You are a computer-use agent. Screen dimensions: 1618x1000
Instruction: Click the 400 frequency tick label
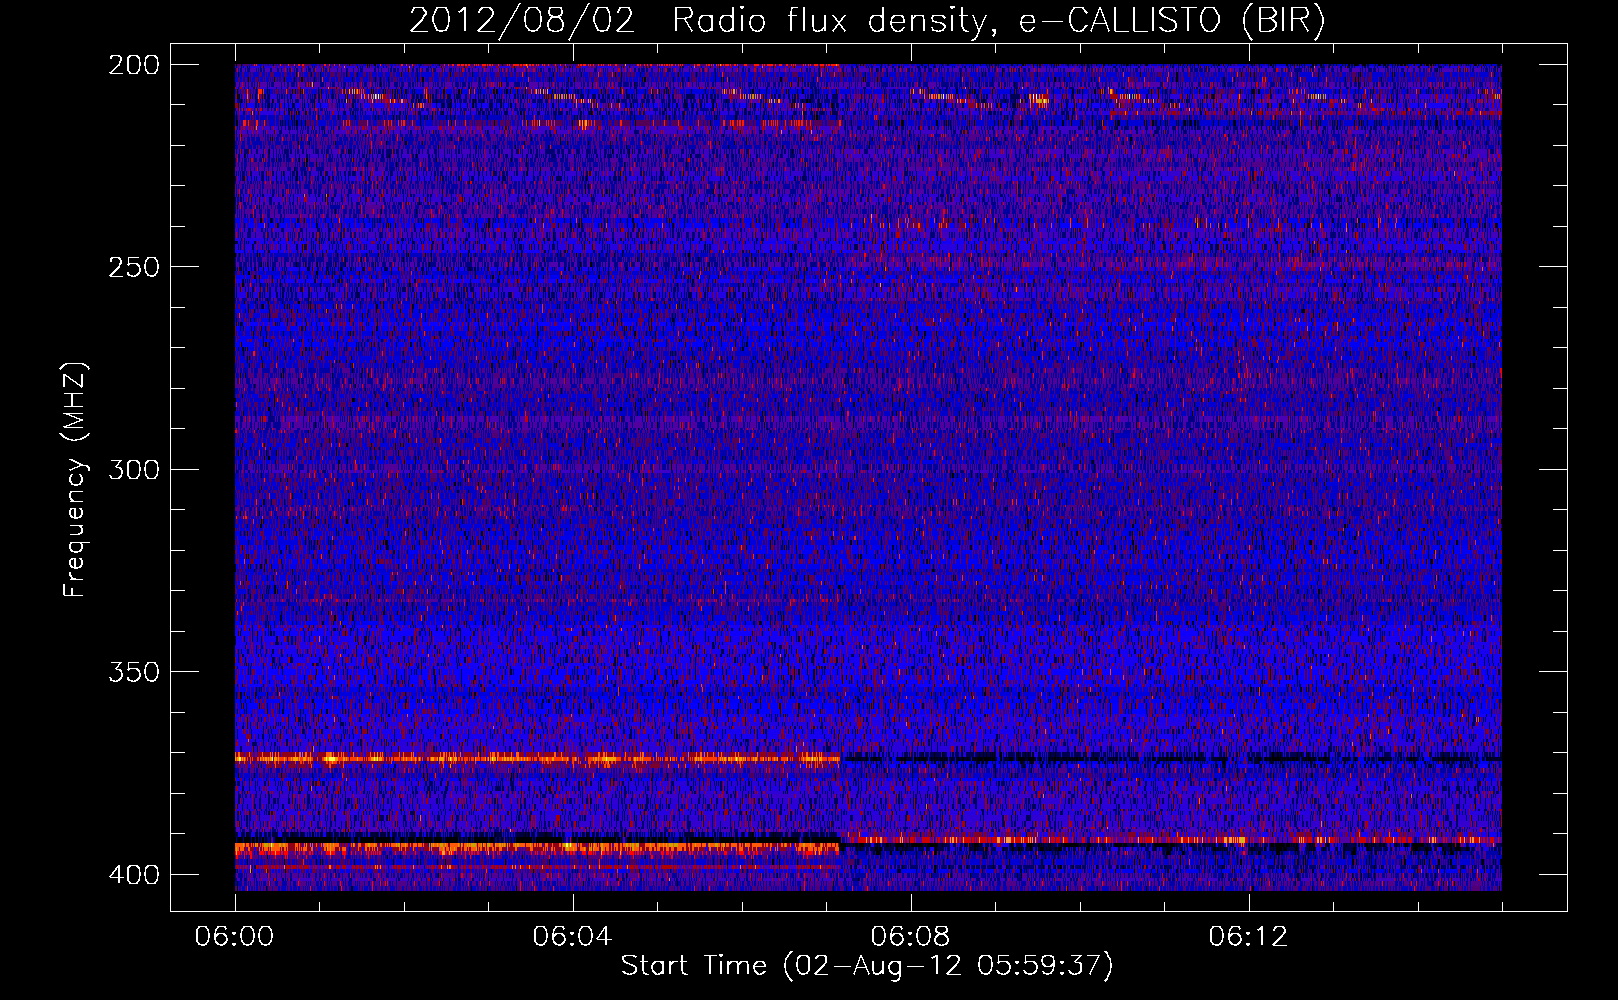134,874
